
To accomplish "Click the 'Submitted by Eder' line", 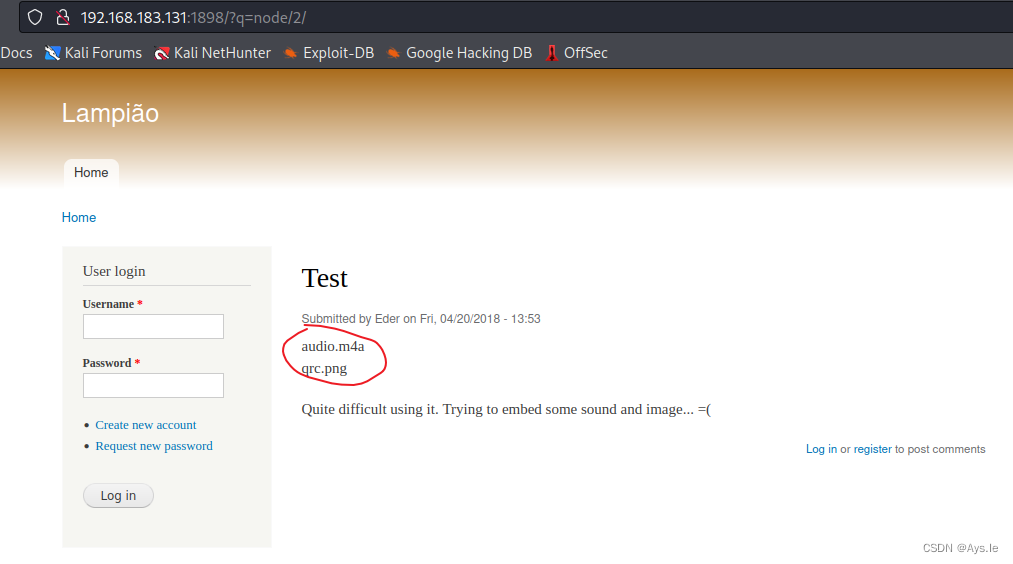I will point(421,319).
